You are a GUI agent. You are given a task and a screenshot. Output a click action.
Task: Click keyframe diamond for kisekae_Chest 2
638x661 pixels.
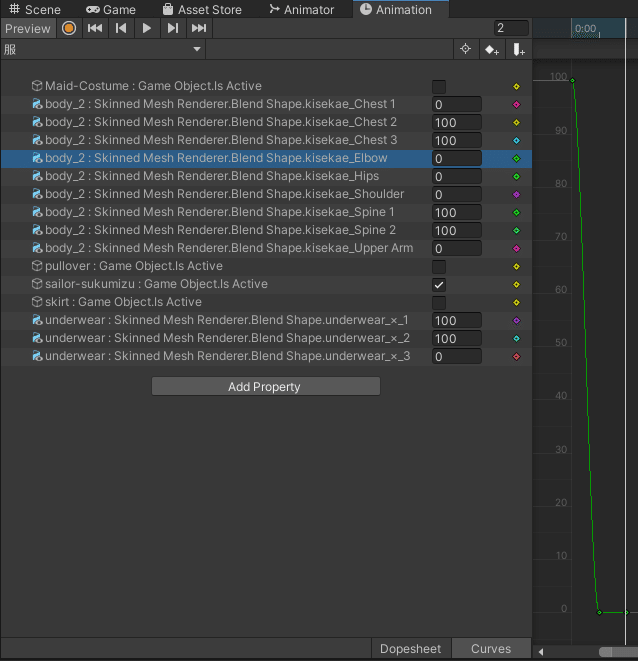(x=516, y=123)
